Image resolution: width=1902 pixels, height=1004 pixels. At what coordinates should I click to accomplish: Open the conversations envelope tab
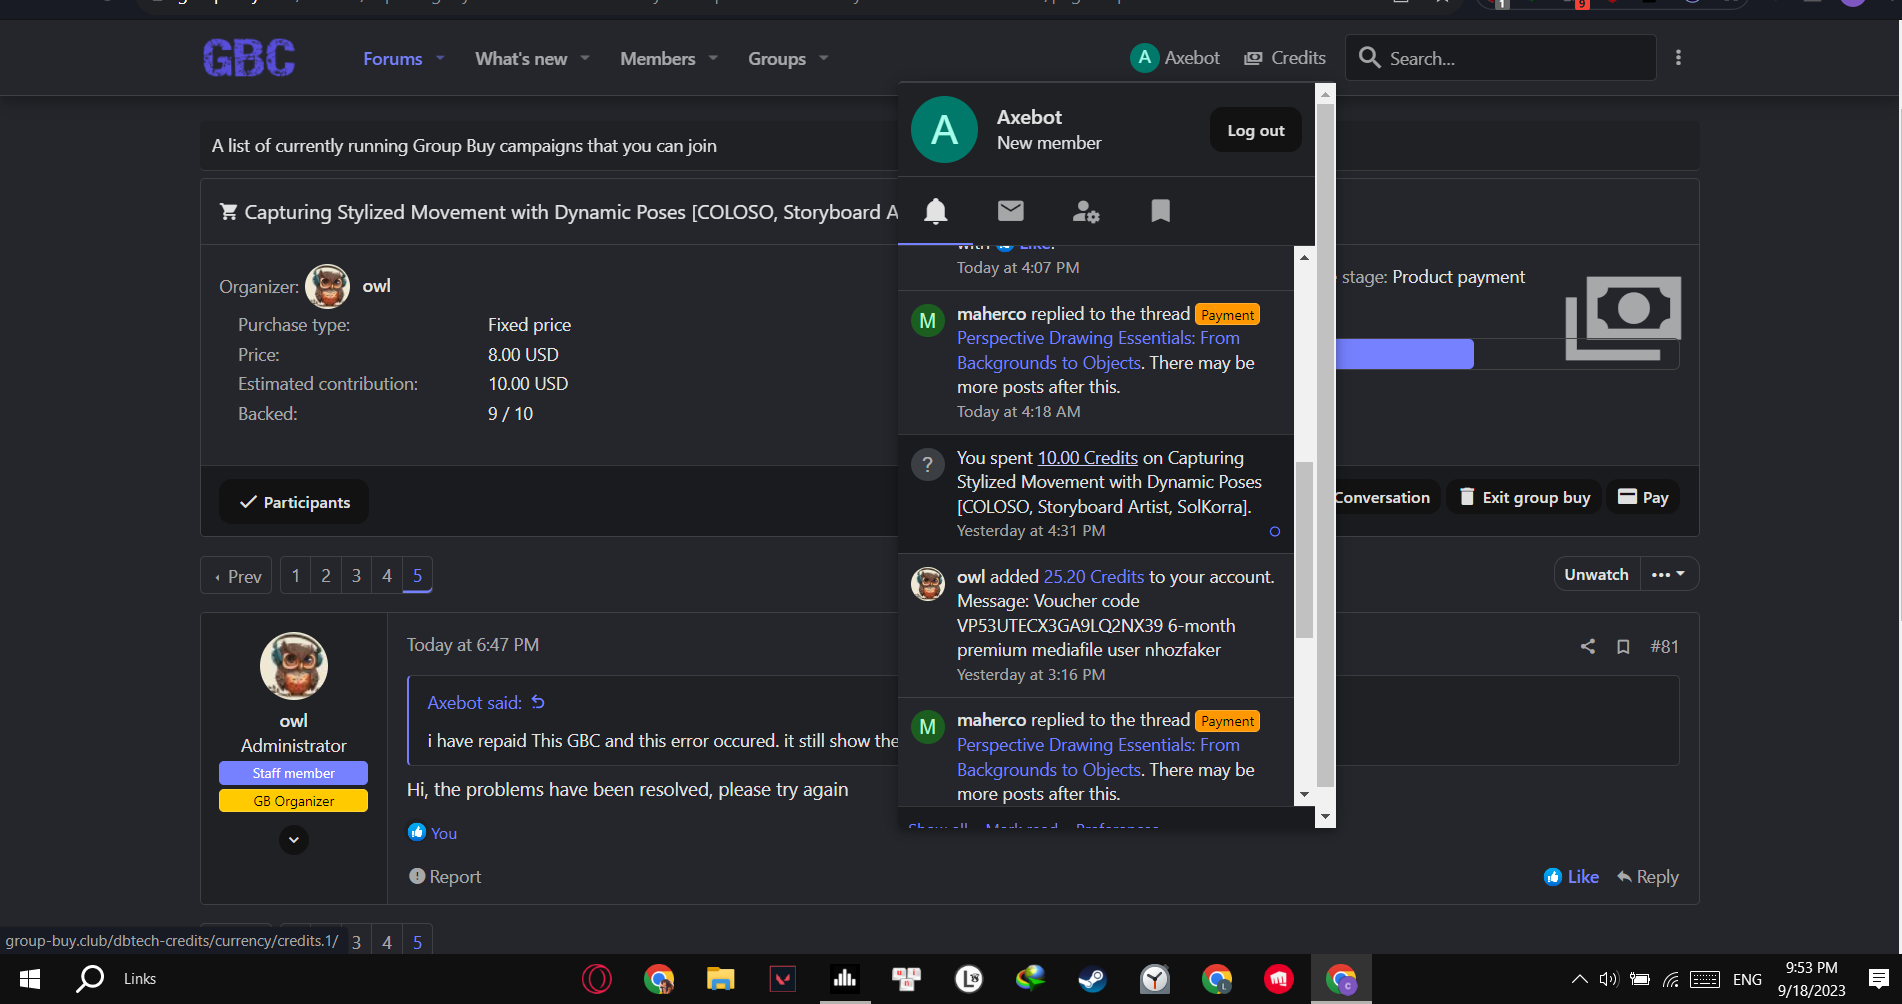click(1010, 211)
